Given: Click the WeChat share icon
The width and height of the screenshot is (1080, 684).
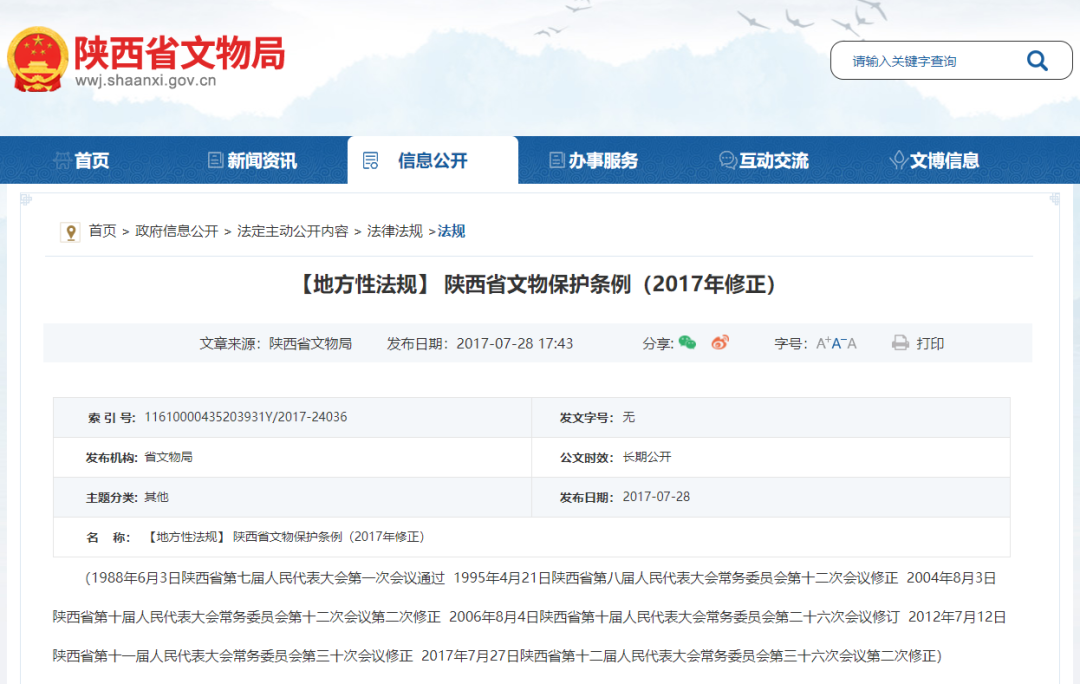Looking at the screenshot, I should click(x=687, y=343).
